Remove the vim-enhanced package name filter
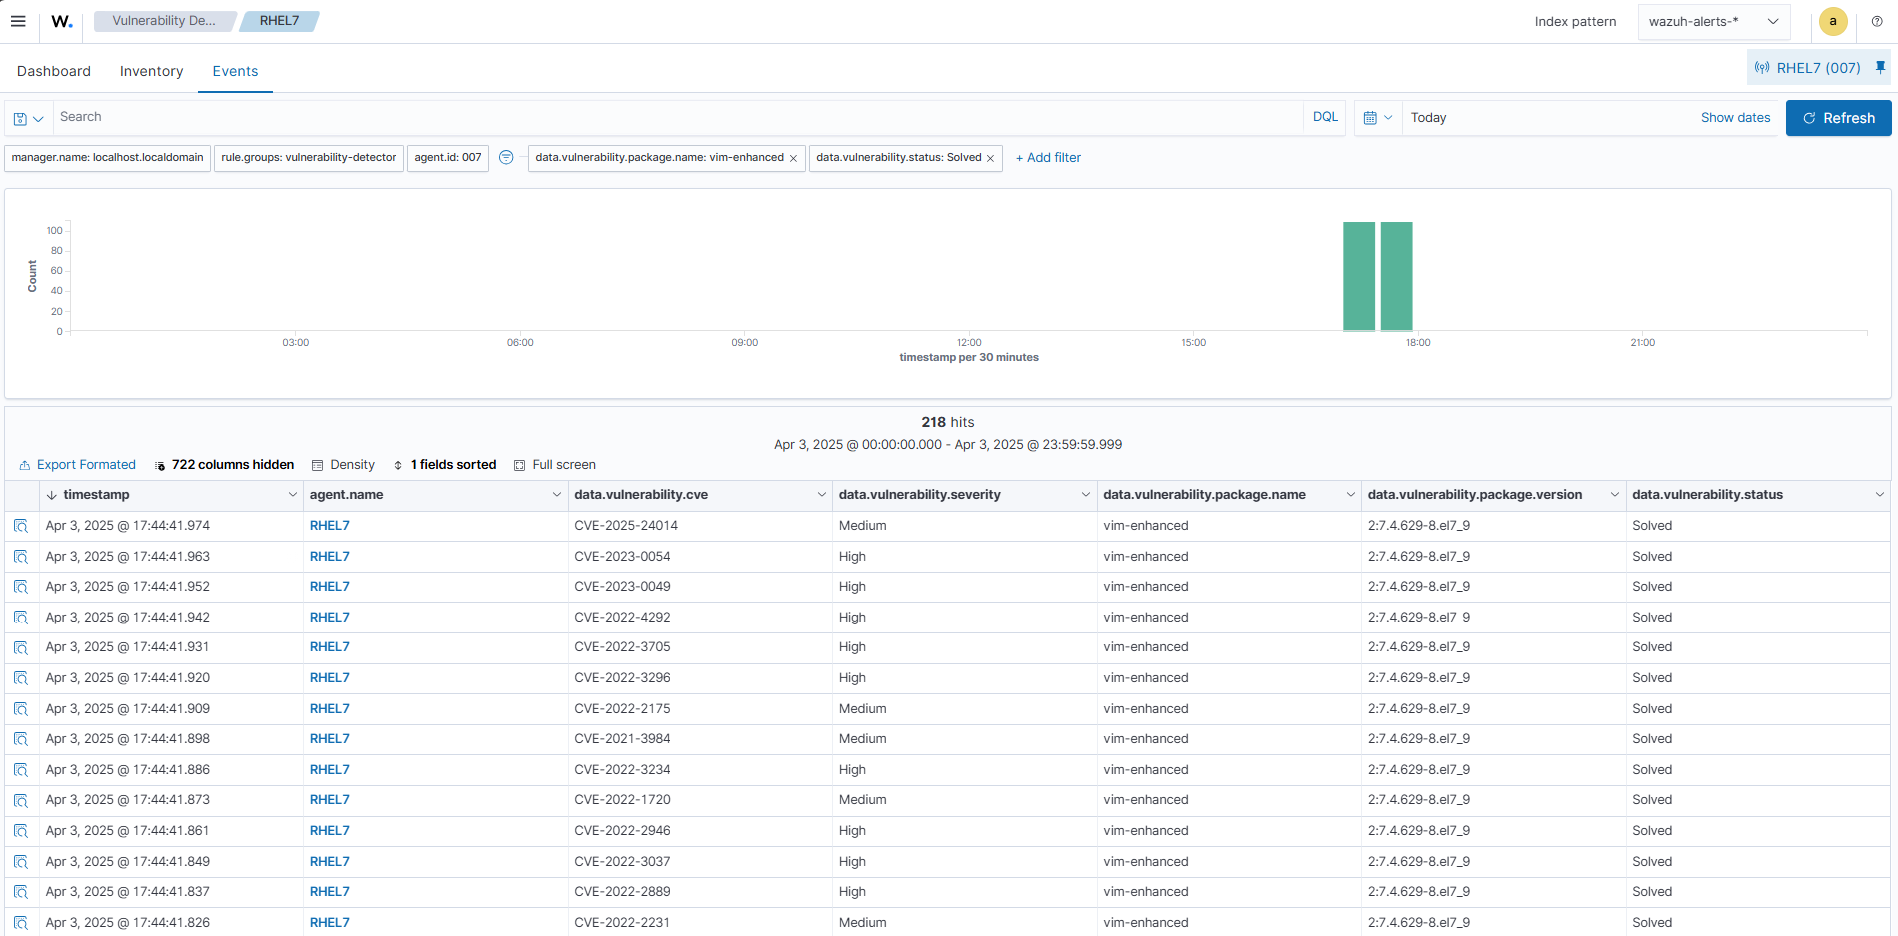Viewport: 1898px width, 936px height. point(793,158)
